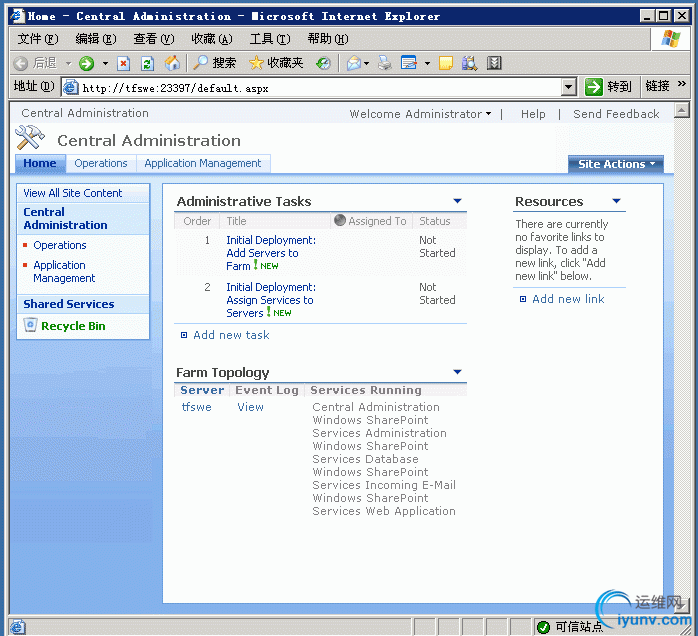Sort tasks by the Order column header
Viewport: 698px width, 636px height.
click(197, 221)
